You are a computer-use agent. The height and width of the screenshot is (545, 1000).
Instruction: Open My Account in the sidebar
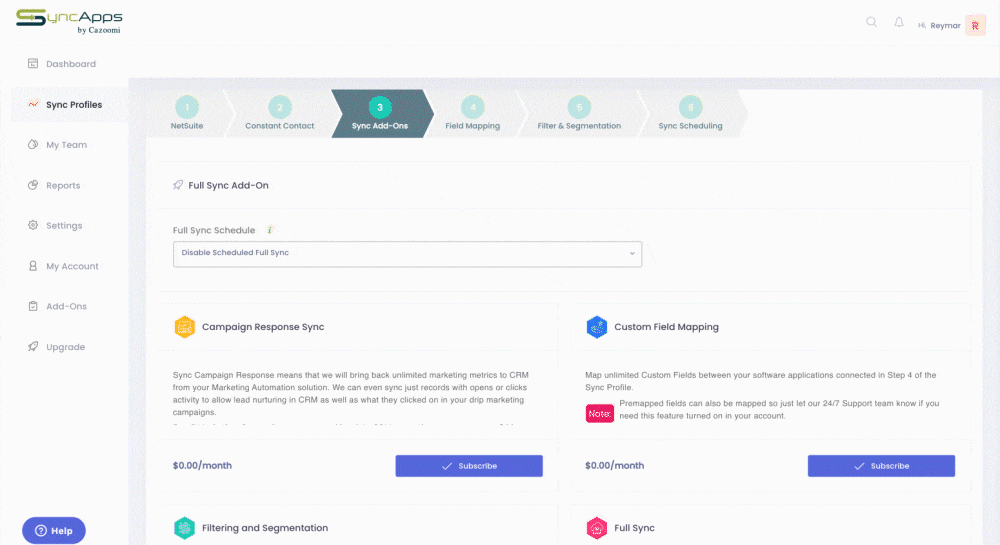pyautogui.click(x=70, y=266)
